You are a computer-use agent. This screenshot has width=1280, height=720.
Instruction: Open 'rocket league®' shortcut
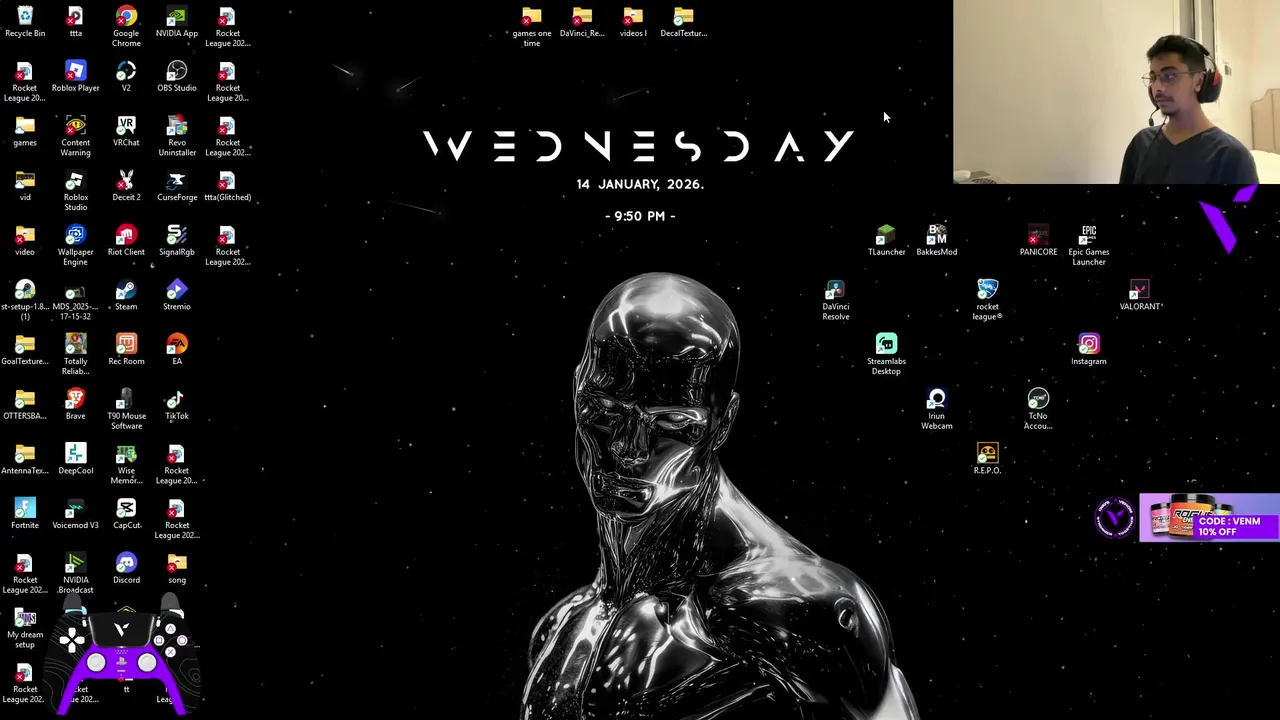(988, 301)
